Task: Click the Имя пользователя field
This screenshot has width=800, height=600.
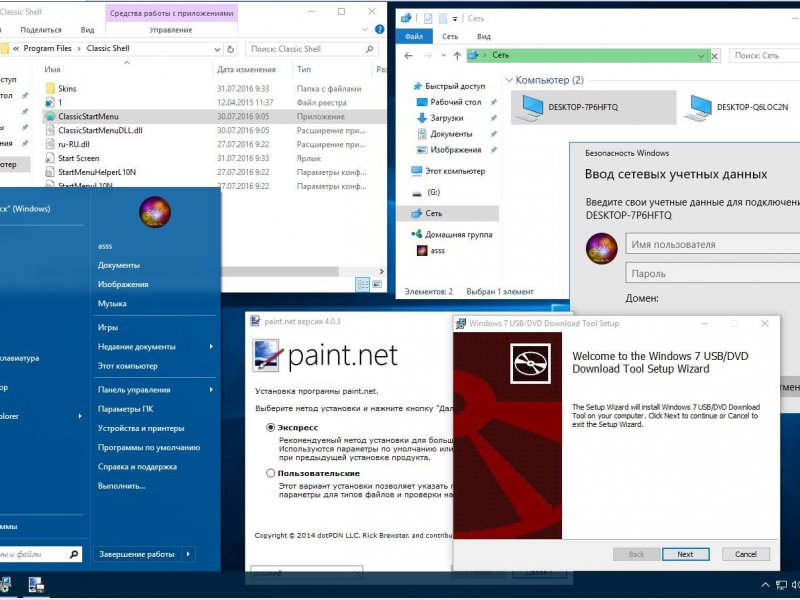Action: coord(712,244)
